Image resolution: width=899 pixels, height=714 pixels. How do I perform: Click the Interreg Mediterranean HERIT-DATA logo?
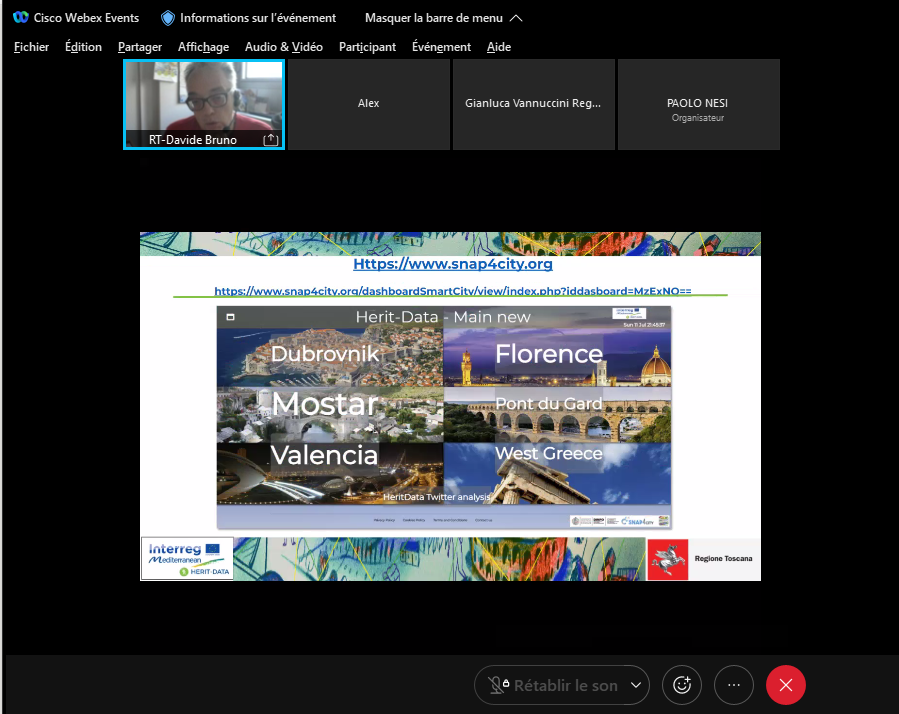tap(187, 559)
